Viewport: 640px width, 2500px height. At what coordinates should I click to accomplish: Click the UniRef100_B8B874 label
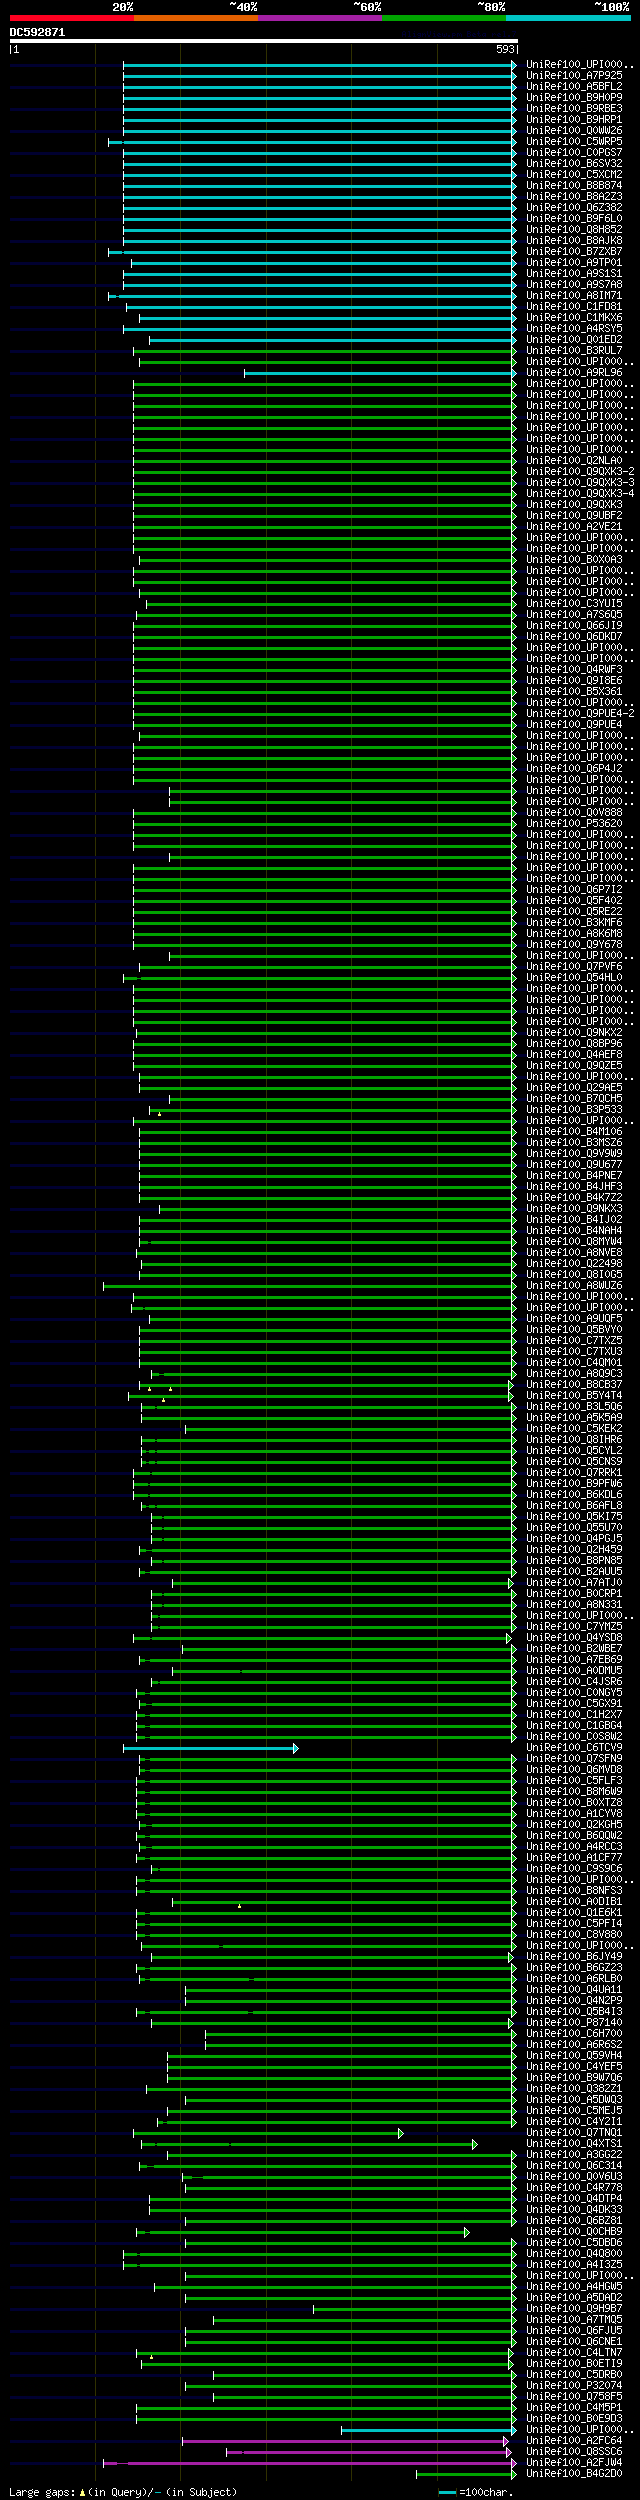[x=574, y=185]
